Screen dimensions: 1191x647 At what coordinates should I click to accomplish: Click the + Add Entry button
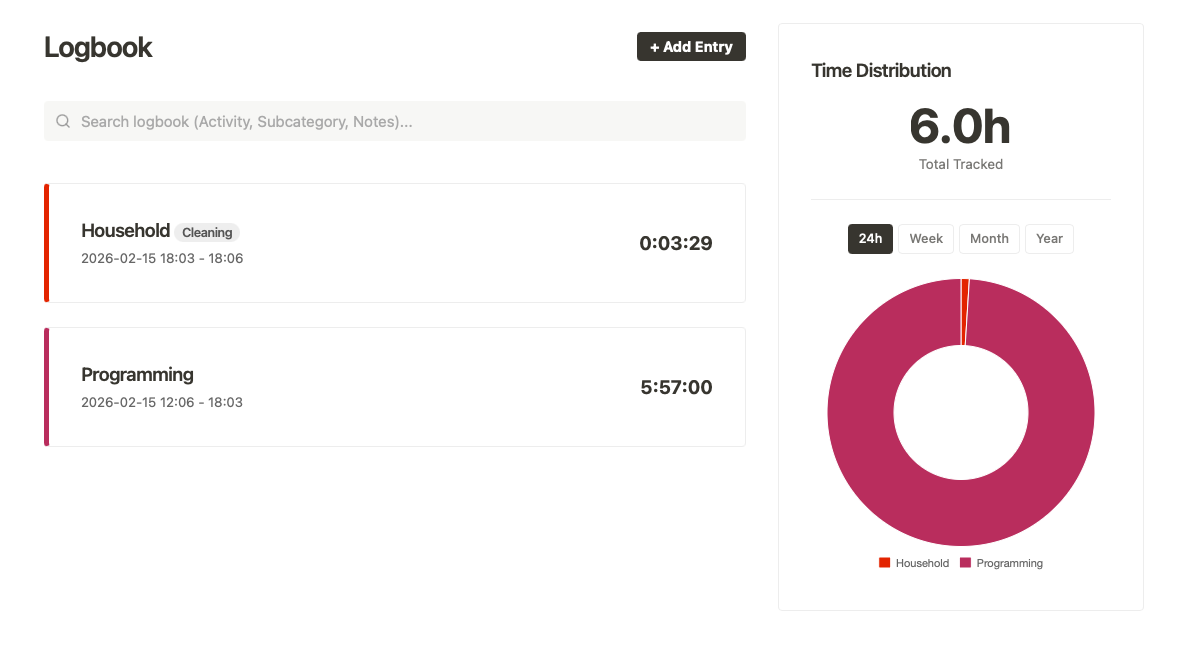[691, 47]
